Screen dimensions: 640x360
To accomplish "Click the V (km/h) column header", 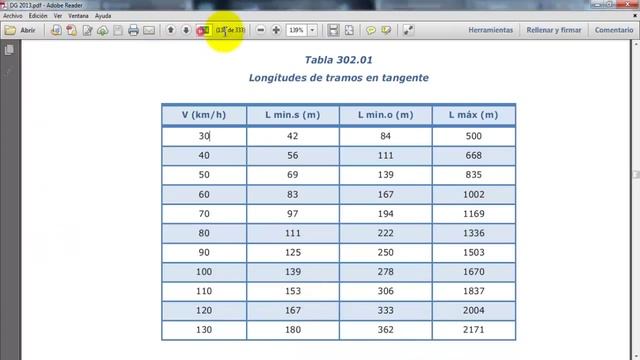I will 204,115.
